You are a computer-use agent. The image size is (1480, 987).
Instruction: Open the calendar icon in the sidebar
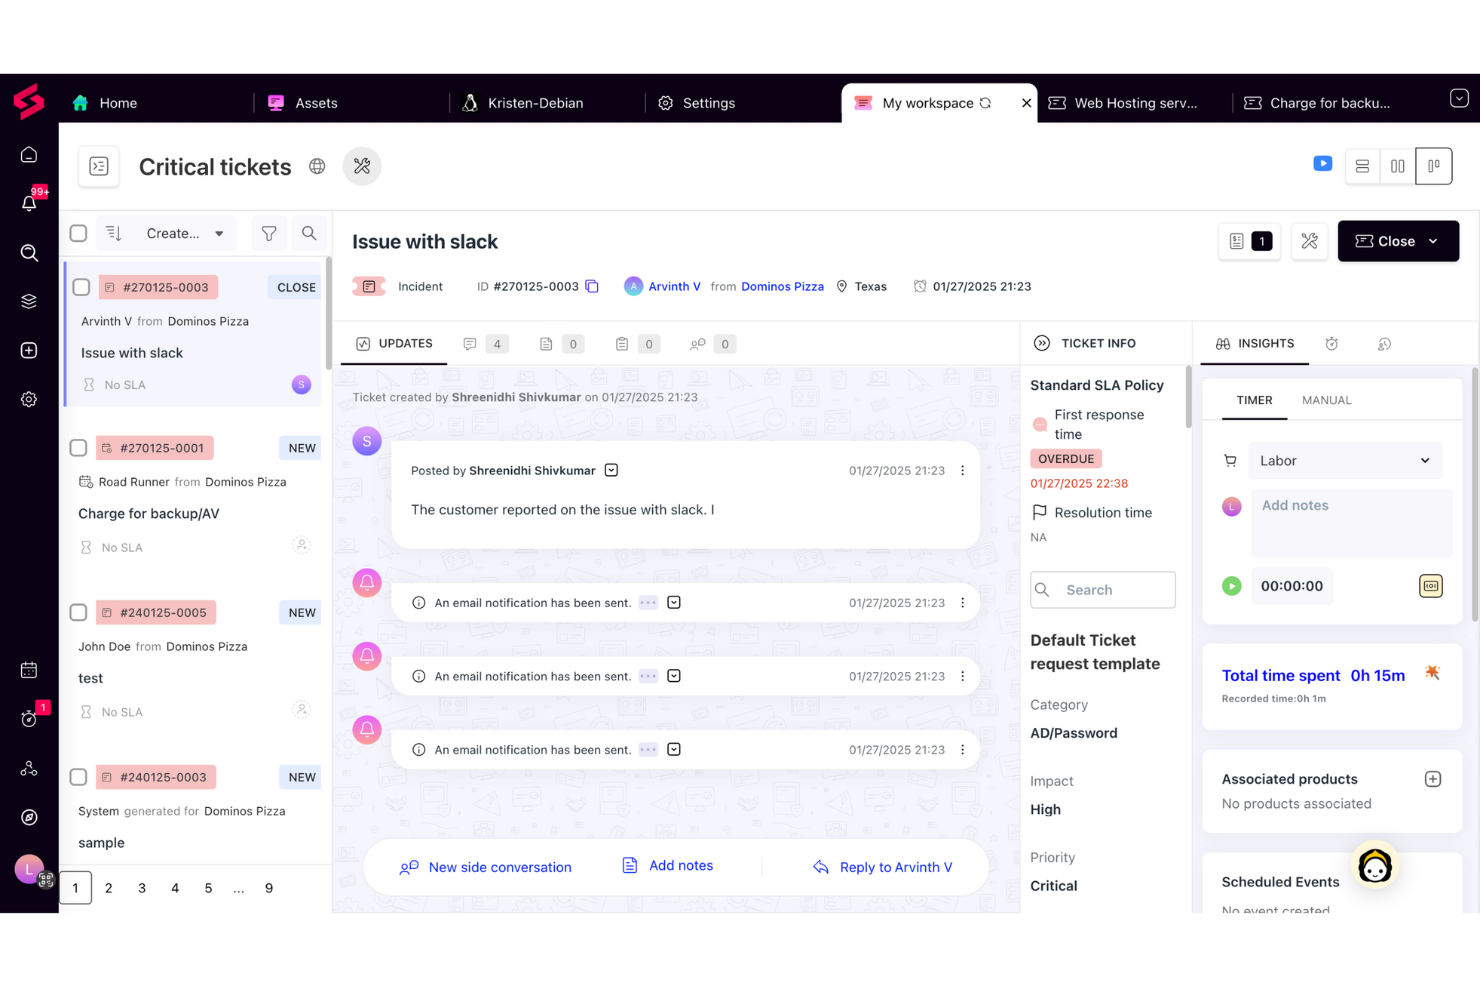pyautogui.click(x=29, y=669)
